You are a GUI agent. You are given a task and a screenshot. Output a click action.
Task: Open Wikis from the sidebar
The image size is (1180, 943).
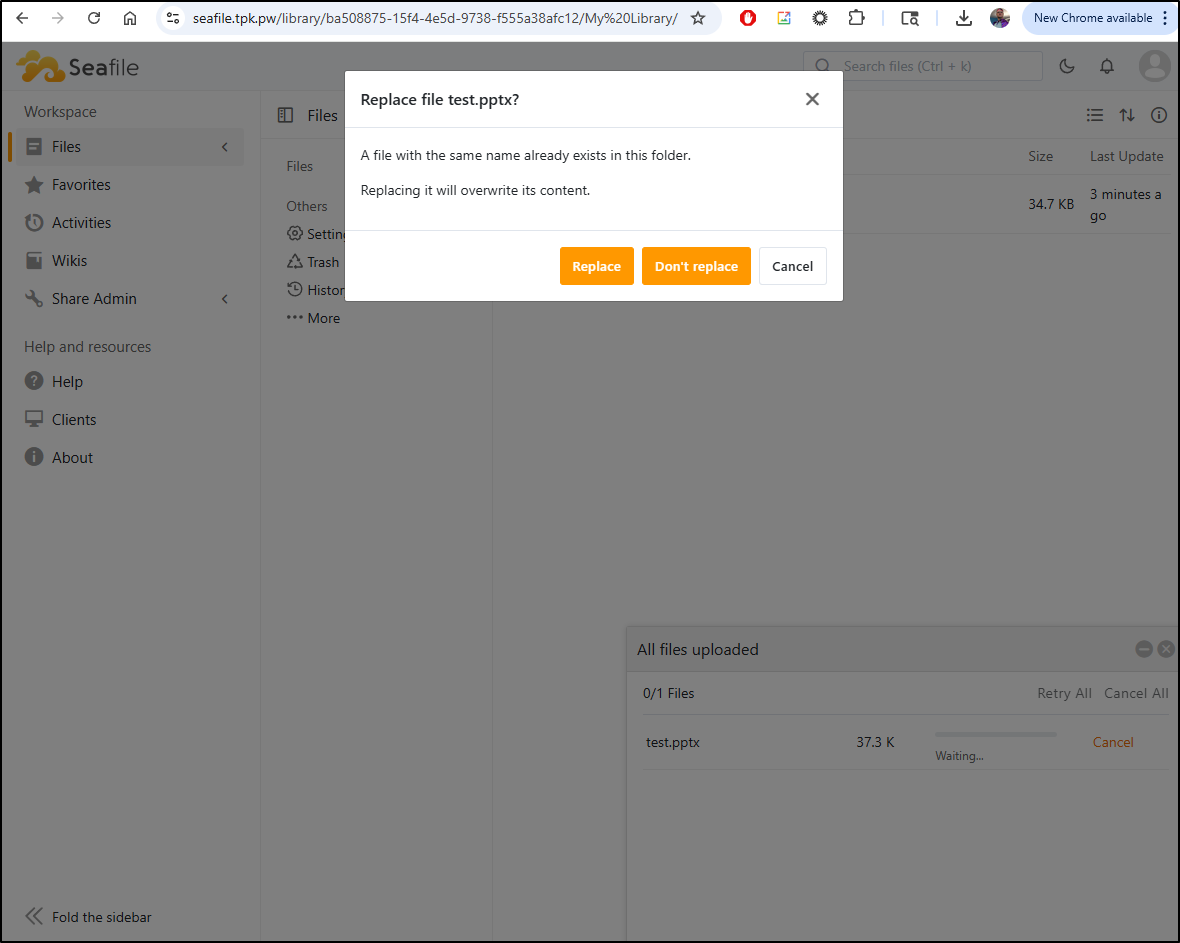tap(69, 261)
